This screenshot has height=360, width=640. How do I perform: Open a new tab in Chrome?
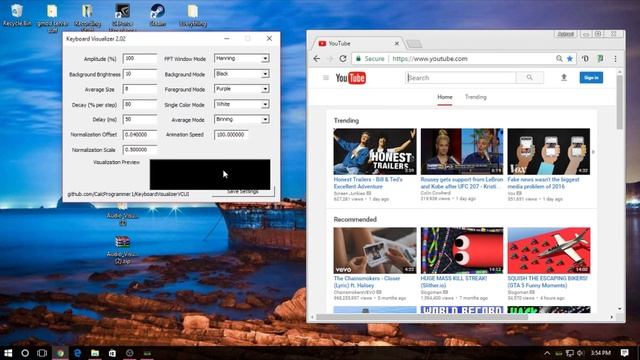click(414, 44)
